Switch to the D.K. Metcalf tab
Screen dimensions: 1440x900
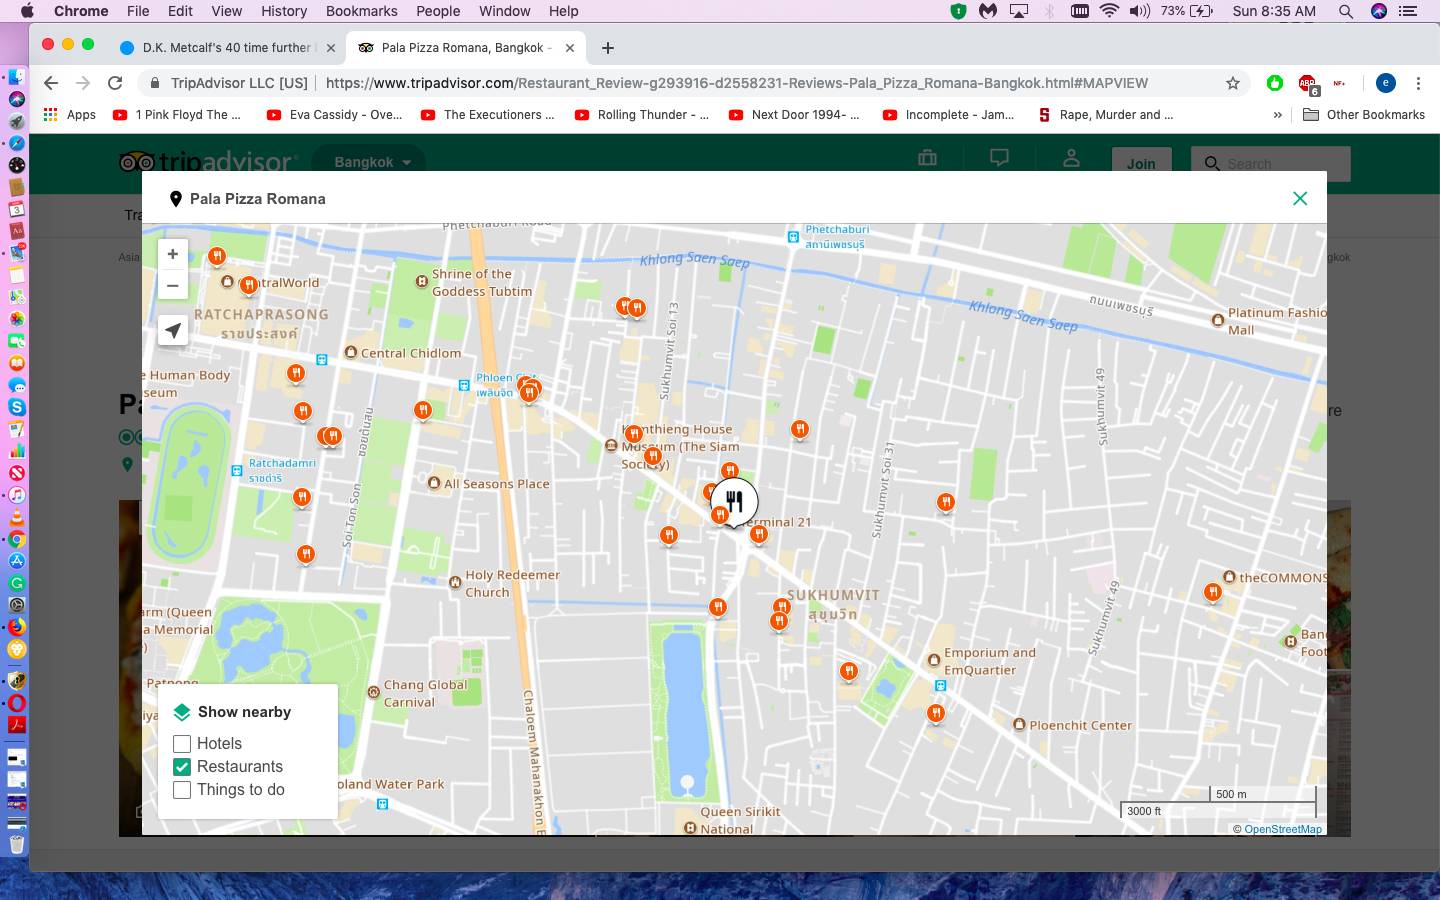coord(227,48)
